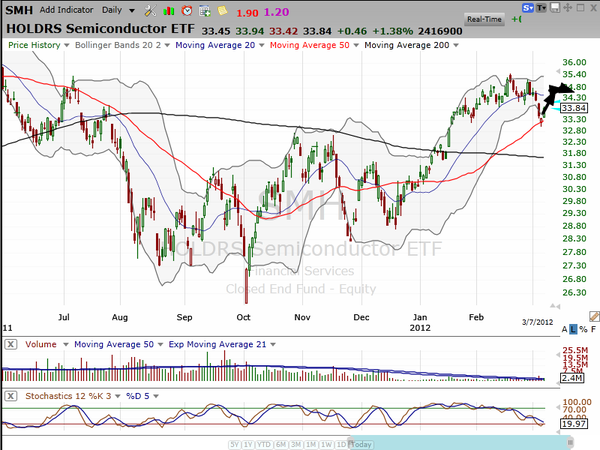Click the pencil drawing tools icon
The width and height of the screenshot is (600, 450).
click(594, 316)
